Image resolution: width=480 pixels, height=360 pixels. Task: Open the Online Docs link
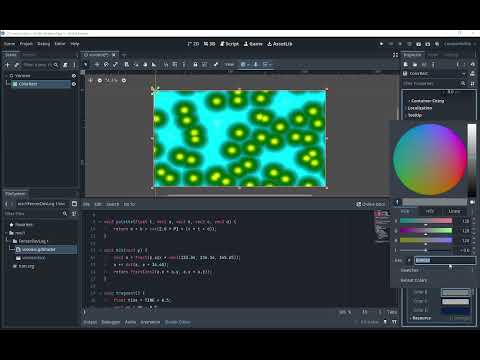[x=370, y=204]
